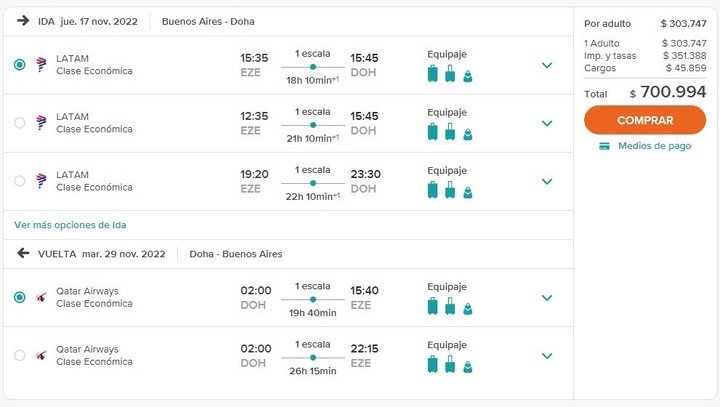Select the LATAM 12:35 departure flight

click(x=19, y=123)
